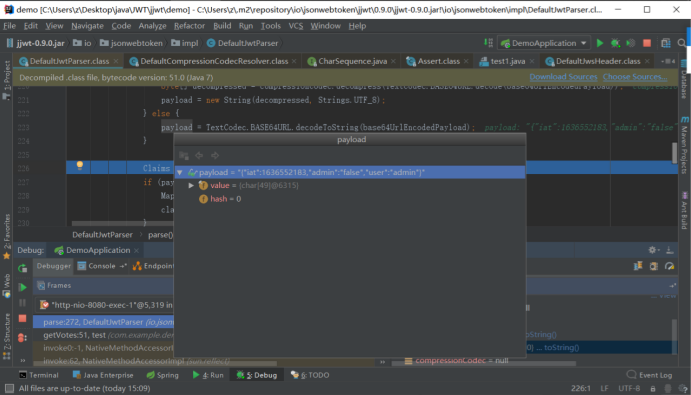Open DefaultJwsHeader.class tab

coord(598,61)
